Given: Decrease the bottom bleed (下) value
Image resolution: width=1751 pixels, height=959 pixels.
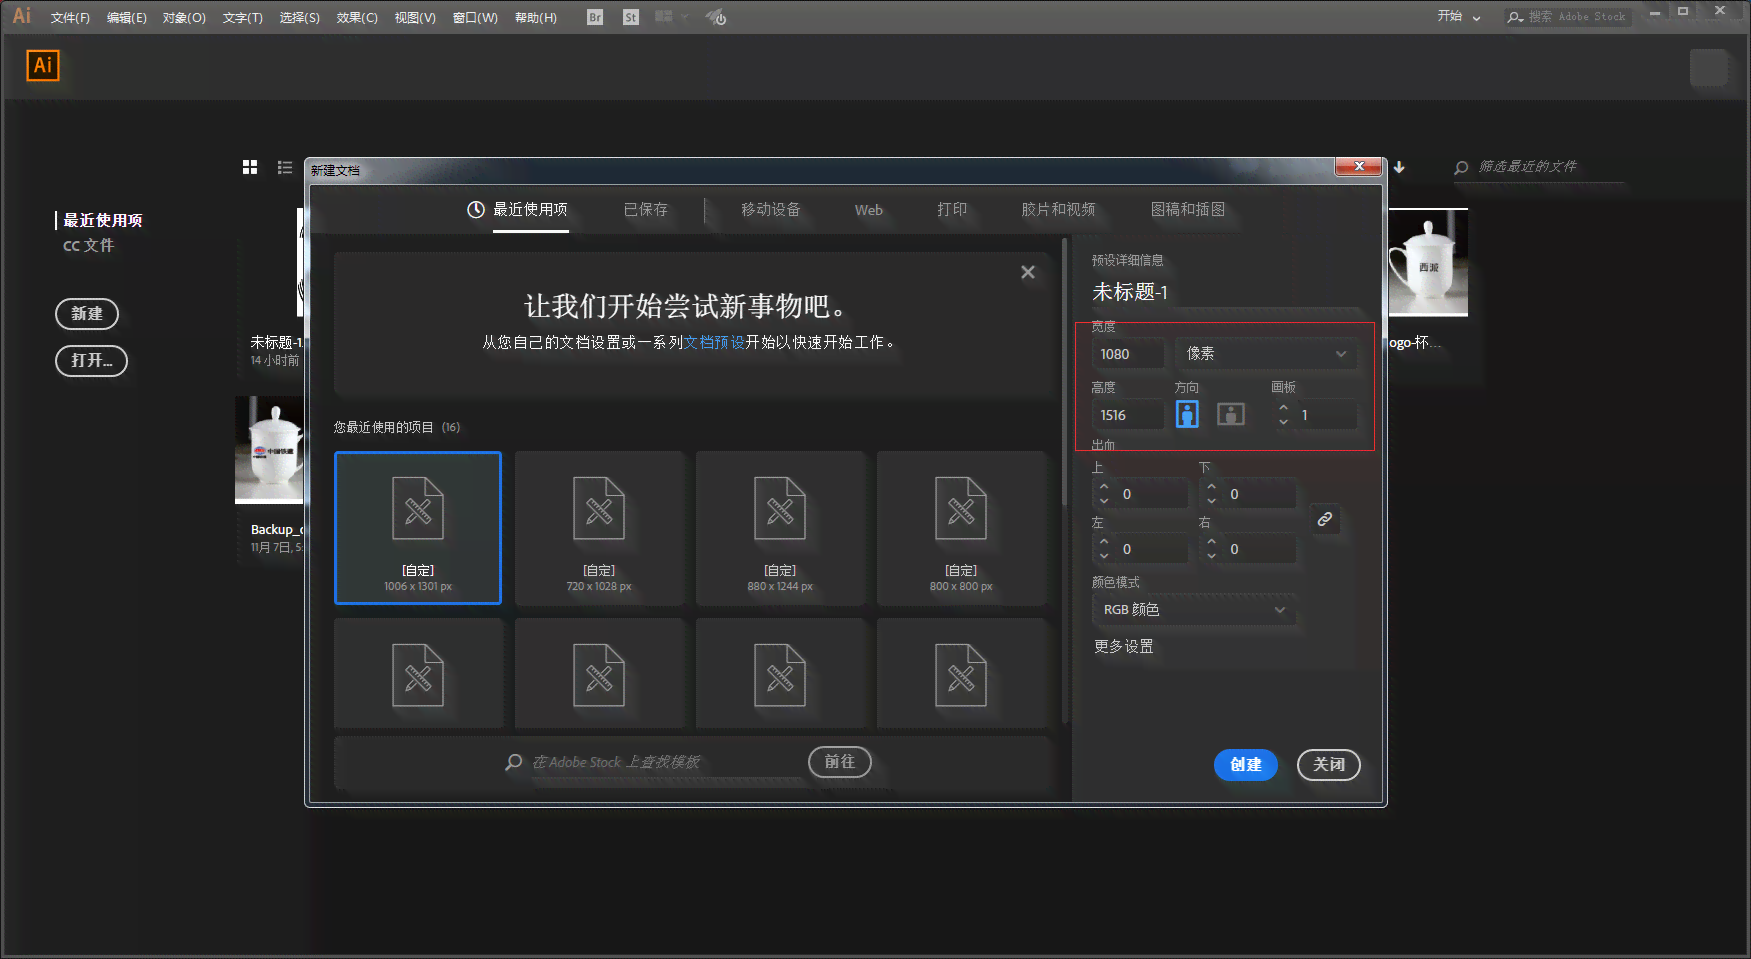Looking at the screenshot, I should click(1212, 501).
